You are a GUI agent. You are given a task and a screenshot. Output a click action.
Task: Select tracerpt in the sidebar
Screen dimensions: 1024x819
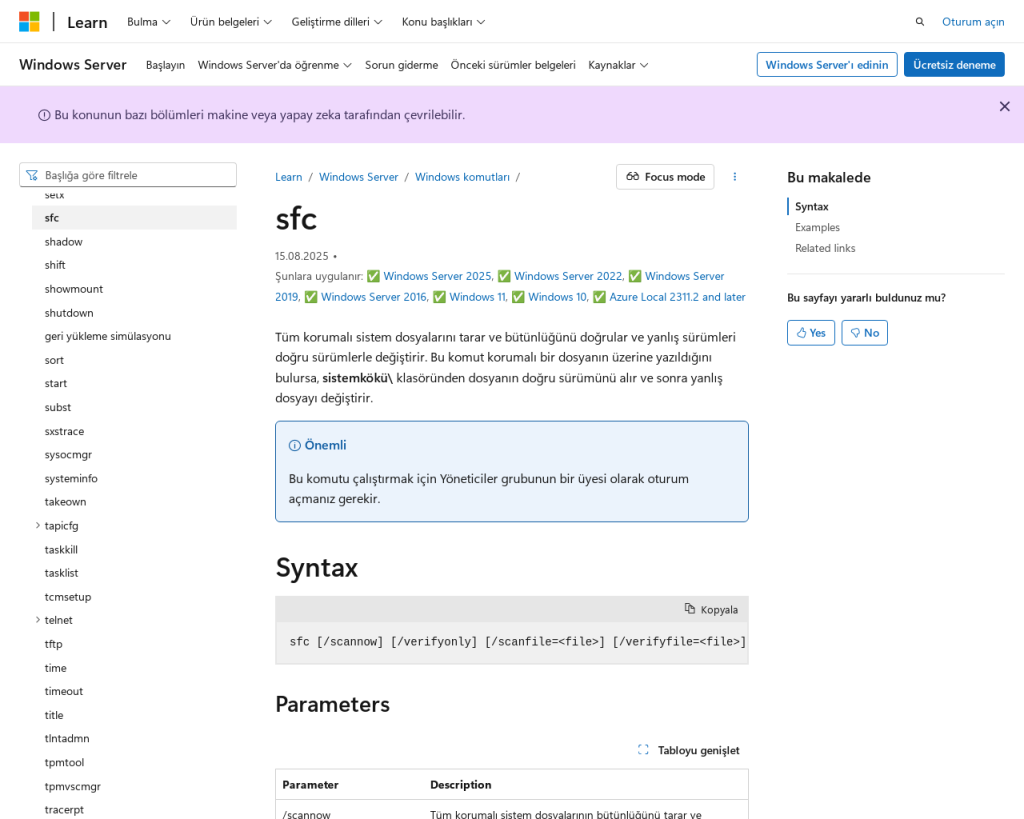(x=64, y=810)
